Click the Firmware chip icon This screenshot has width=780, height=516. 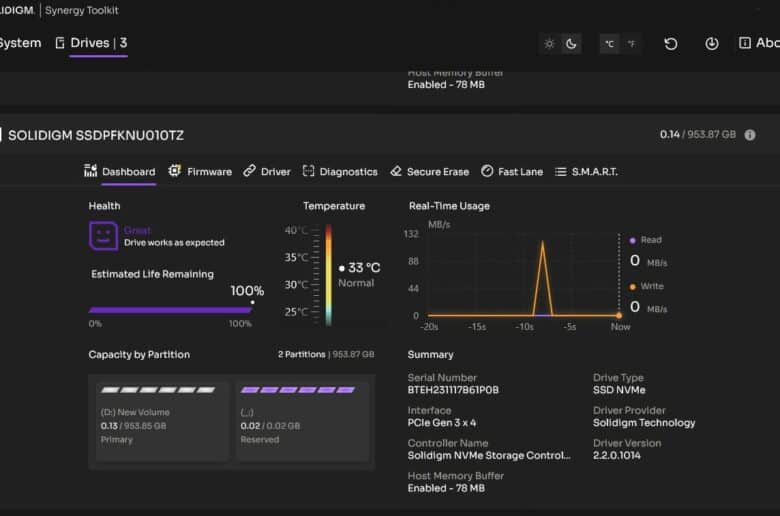point(174,171)
